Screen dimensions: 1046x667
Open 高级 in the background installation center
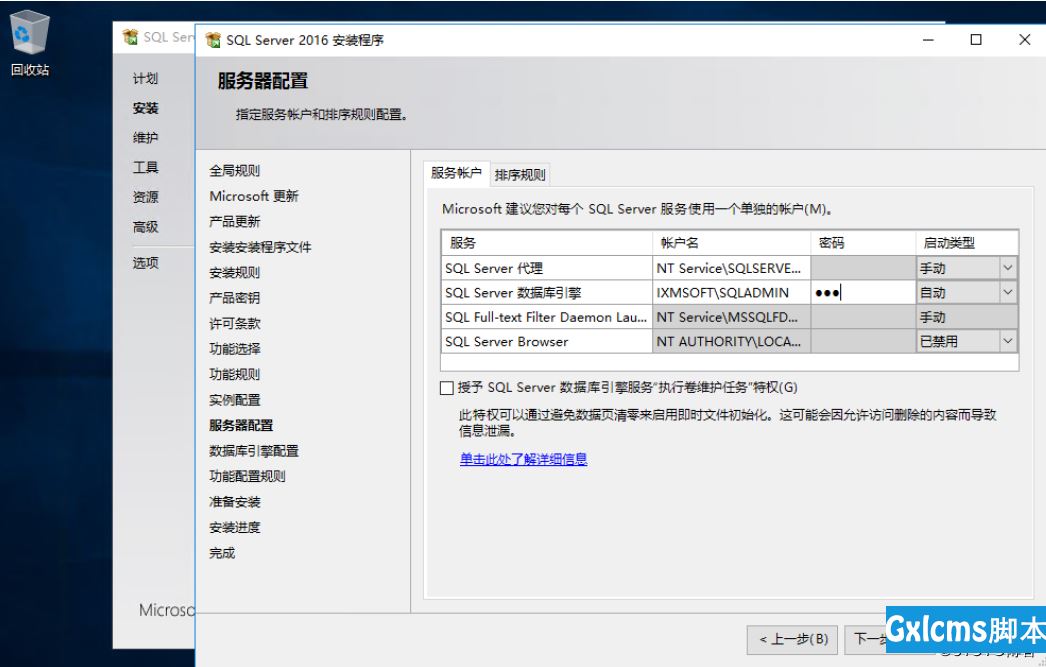[145, 227]
